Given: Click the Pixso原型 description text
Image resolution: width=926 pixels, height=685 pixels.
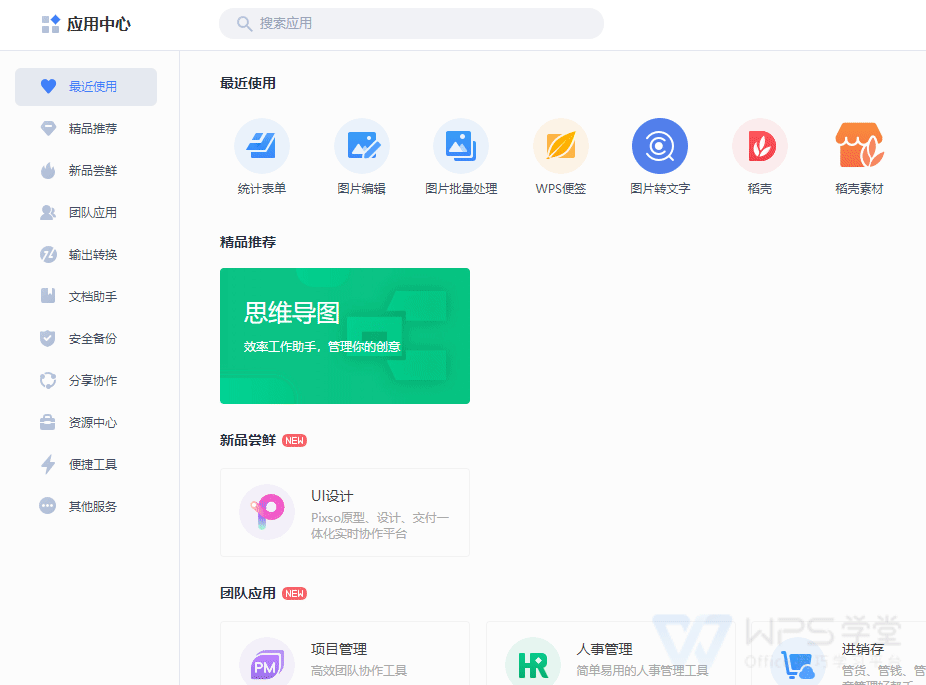Looking at the screenshot, I should 380,526.
